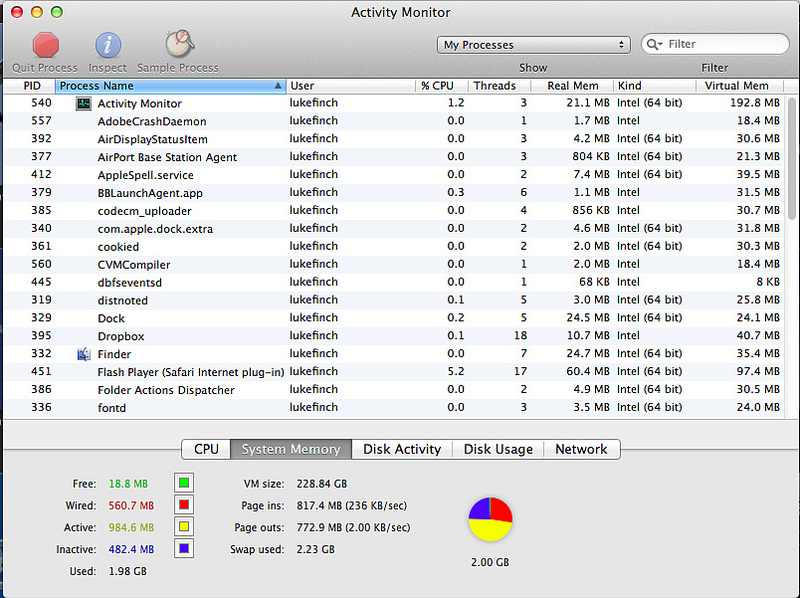The height and width of the screenshot is (598, 800).
Task: Select the cookied process row
Action: pos(393,246)
